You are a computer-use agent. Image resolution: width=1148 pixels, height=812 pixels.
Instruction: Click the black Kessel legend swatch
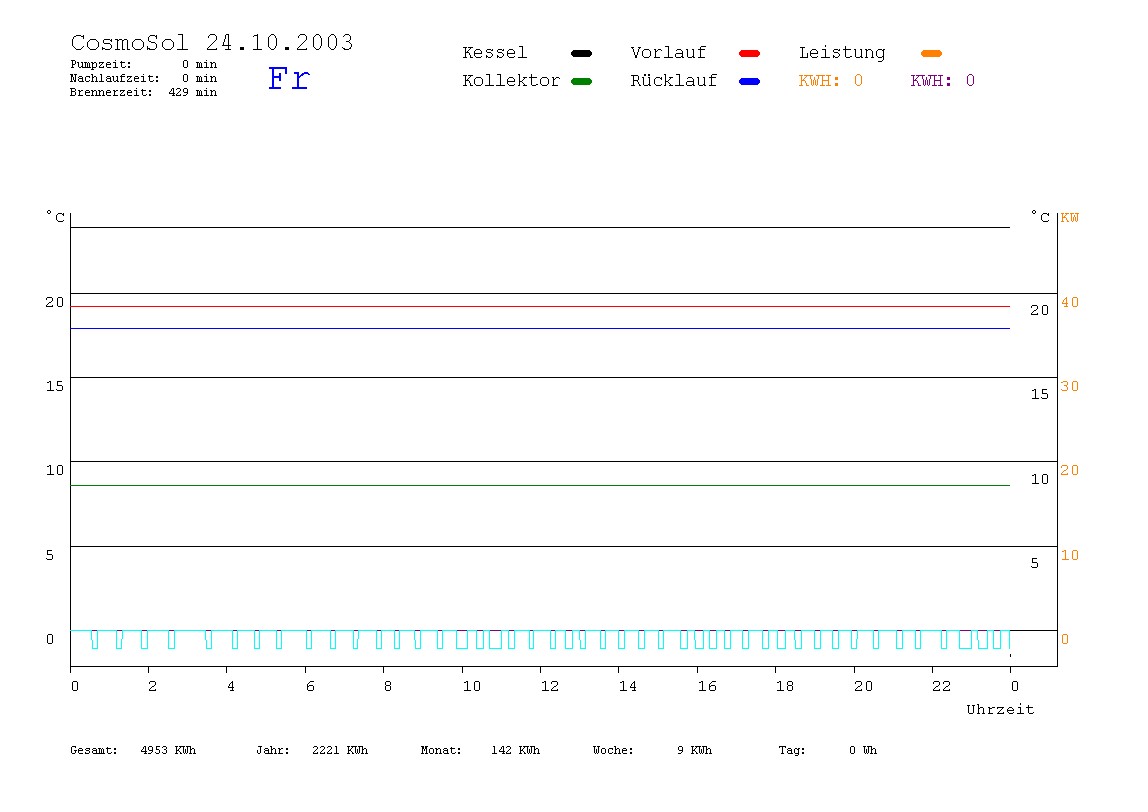click(x=581, y=53)
